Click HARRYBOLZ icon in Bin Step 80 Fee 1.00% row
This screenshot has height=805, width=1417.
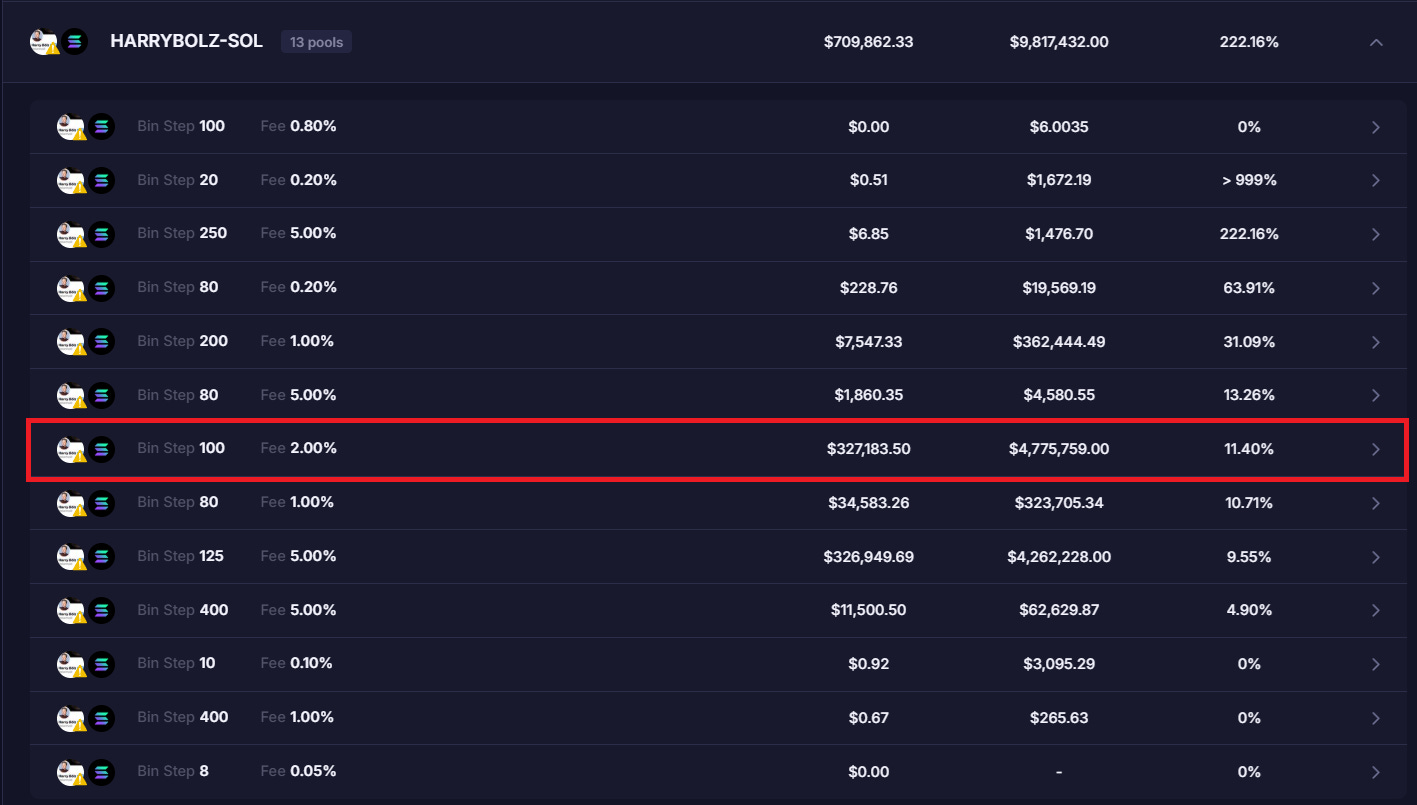click(70, 503)
